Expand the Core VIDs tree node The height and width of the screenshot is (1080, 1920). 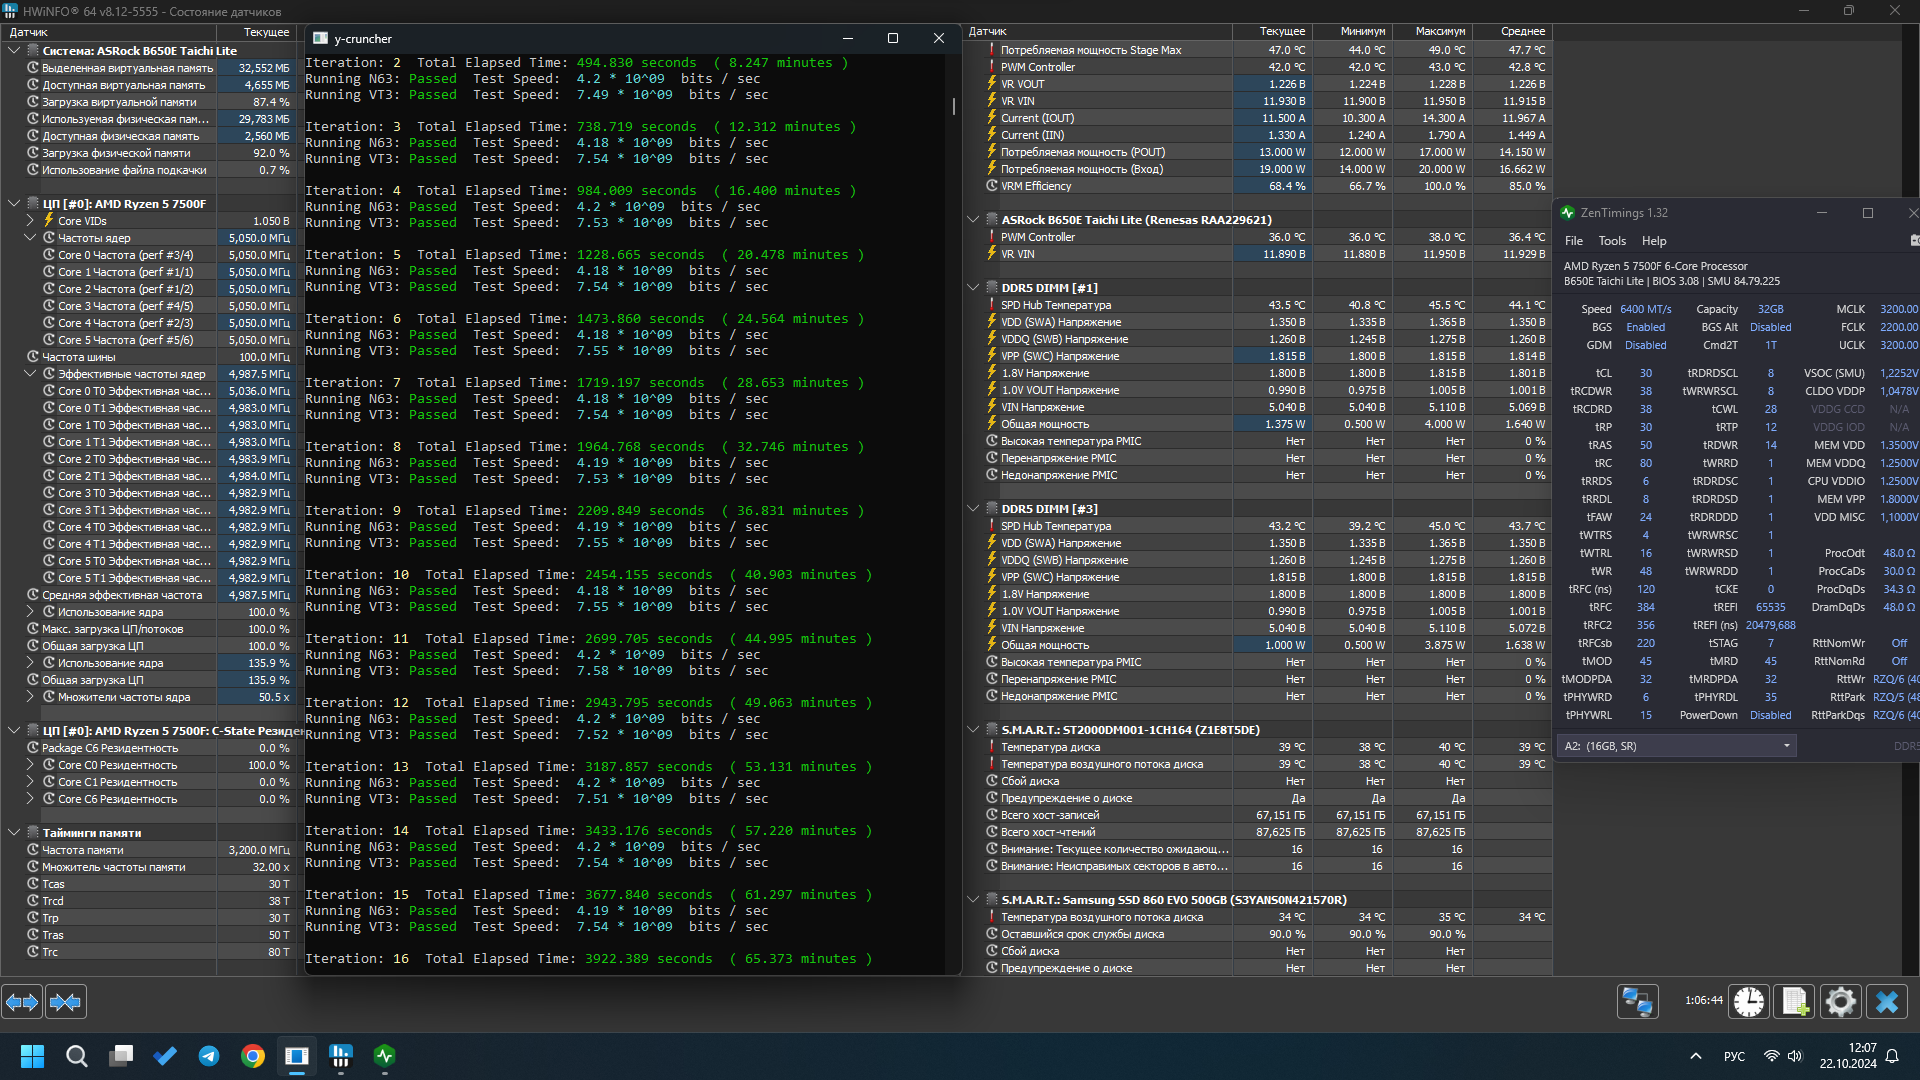point(30,221)
